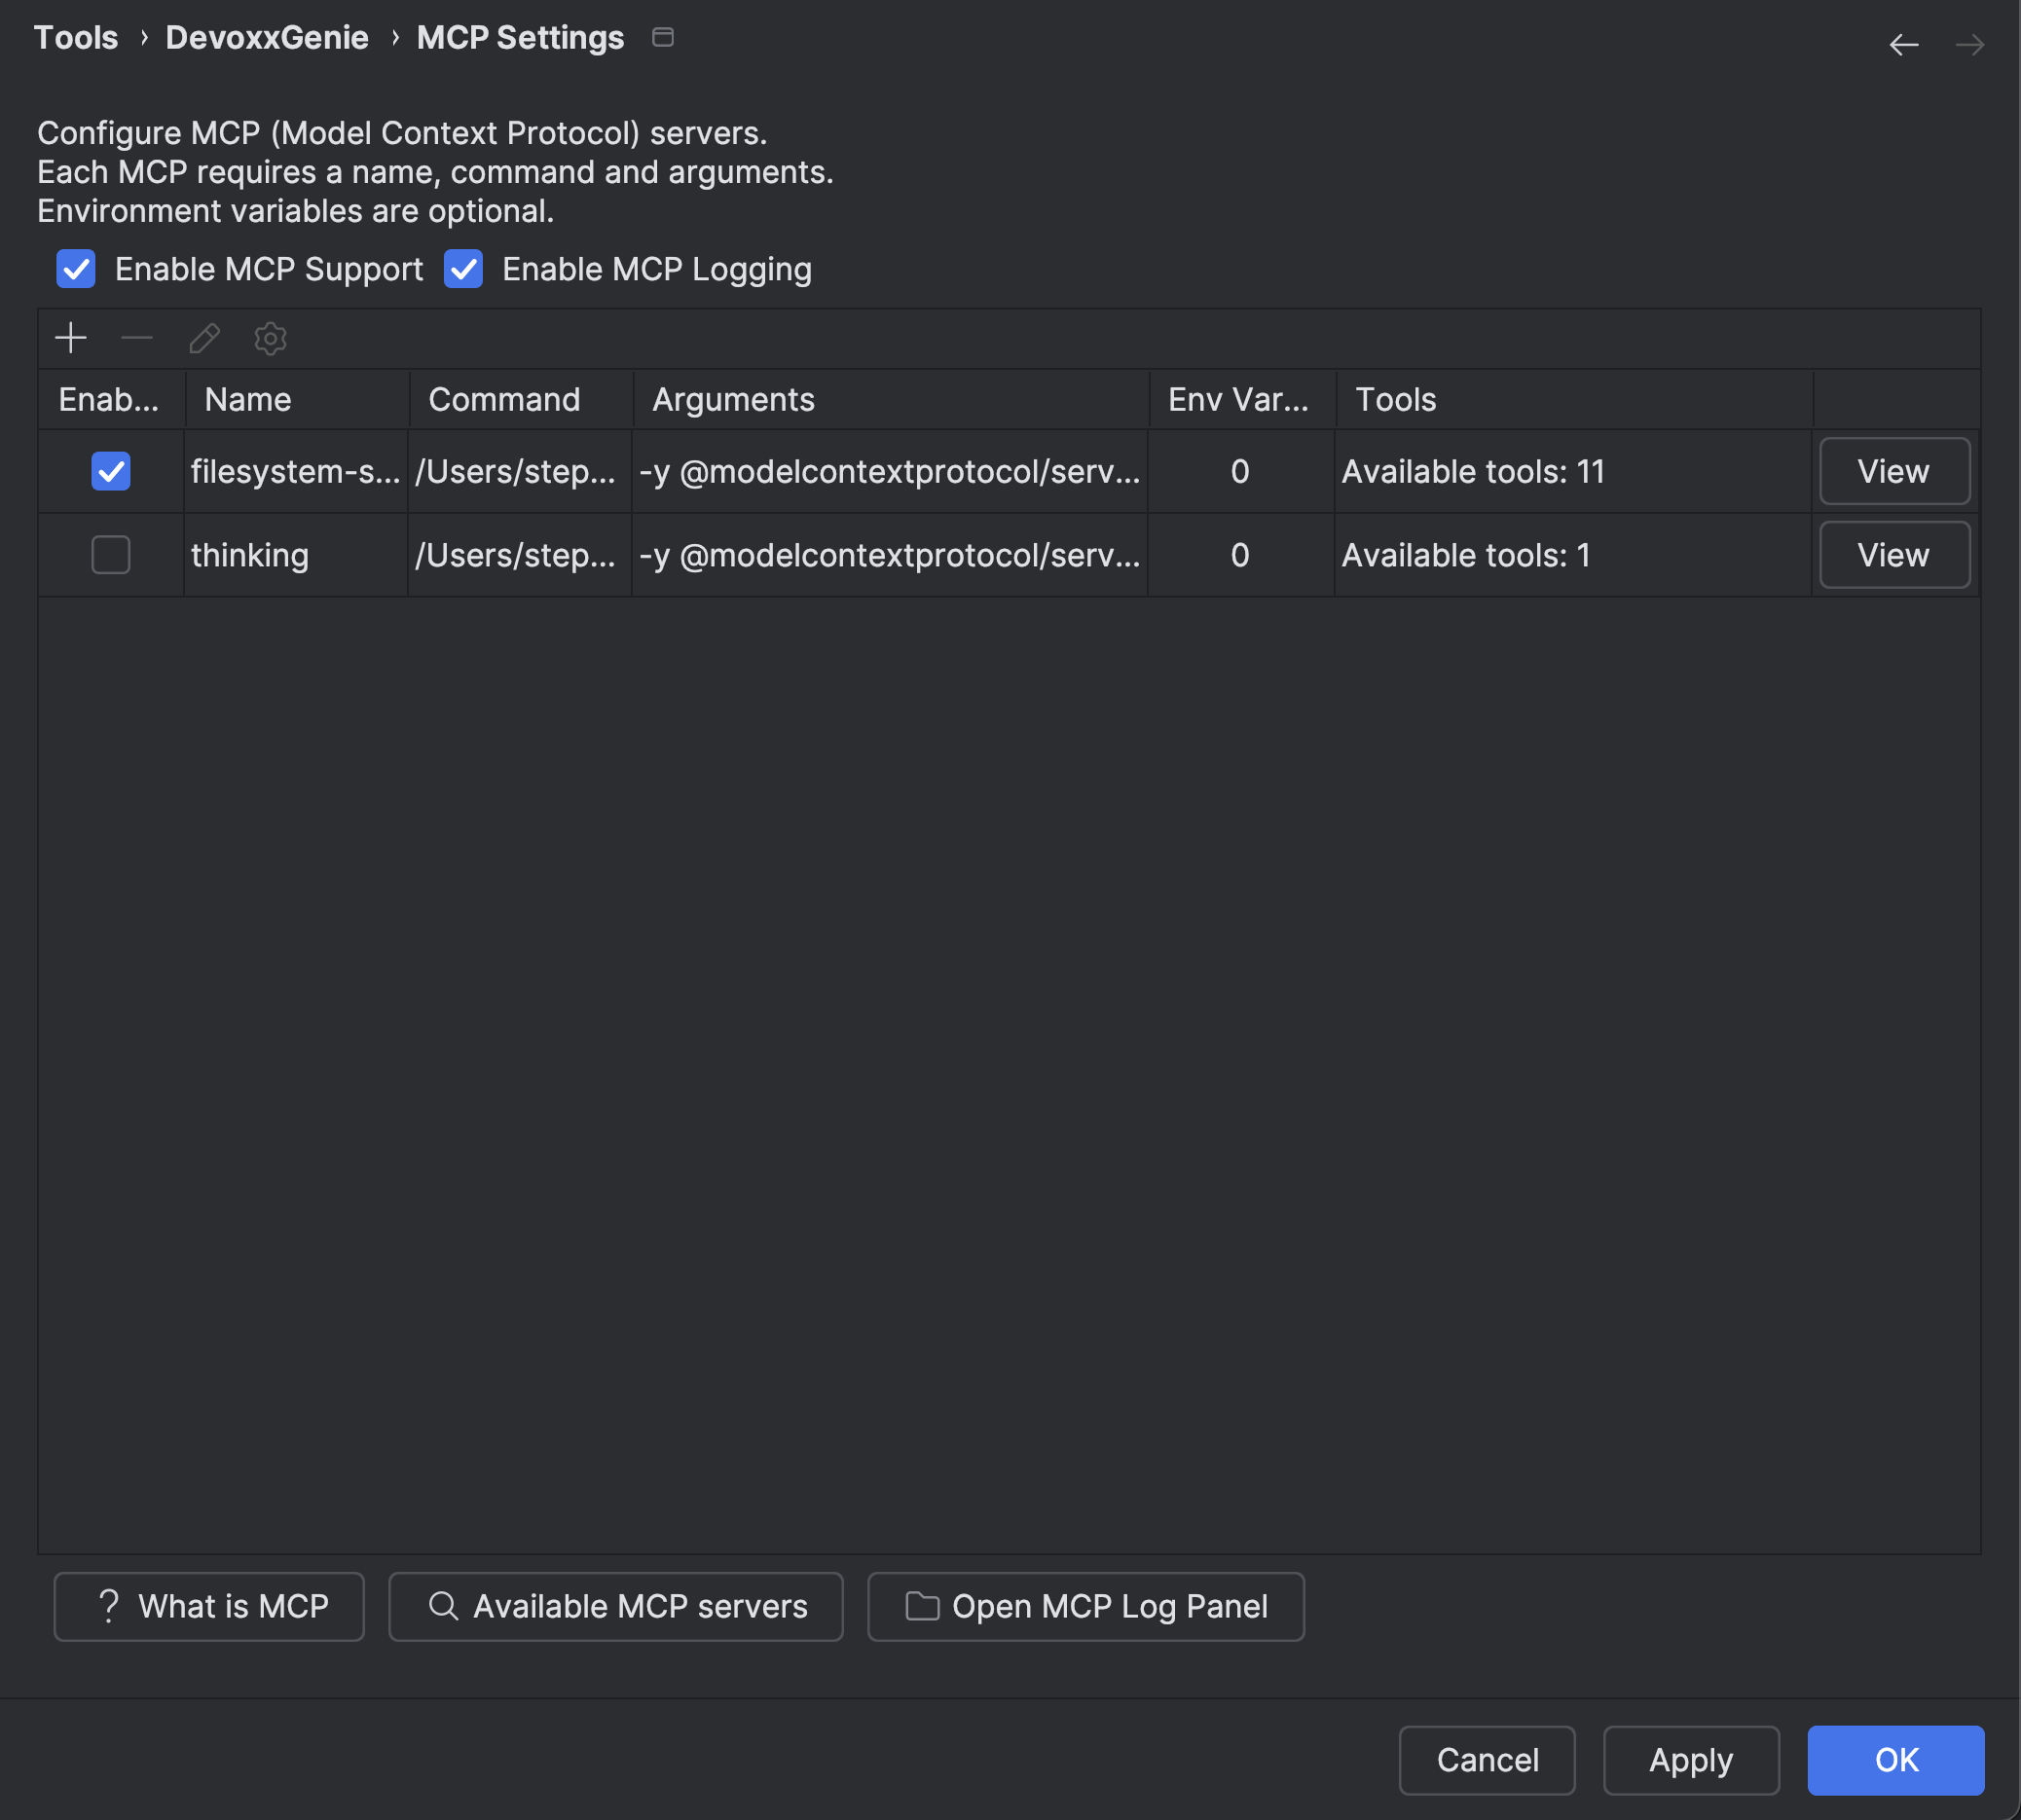Browse Available MCP servers
Screen dimensions: 2021x1820
pos(615,1606)
